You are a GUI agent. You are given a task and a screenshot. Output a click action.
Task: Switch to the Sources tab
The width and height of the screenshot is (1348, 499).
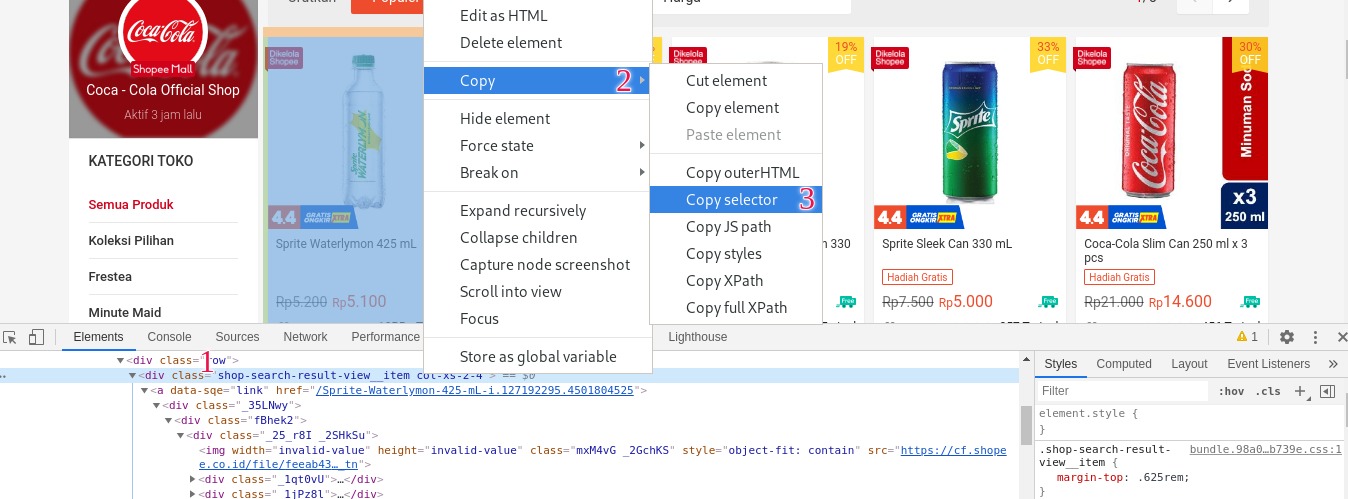pos(237,337)
